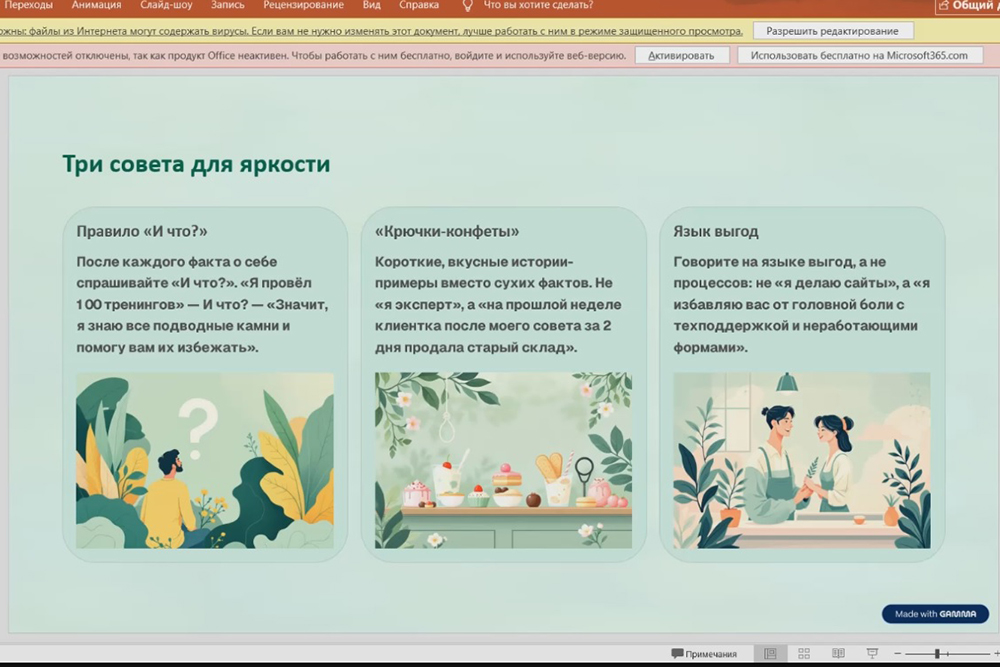
Task: Open Slide Sorter view
Action: click(804, 654)
